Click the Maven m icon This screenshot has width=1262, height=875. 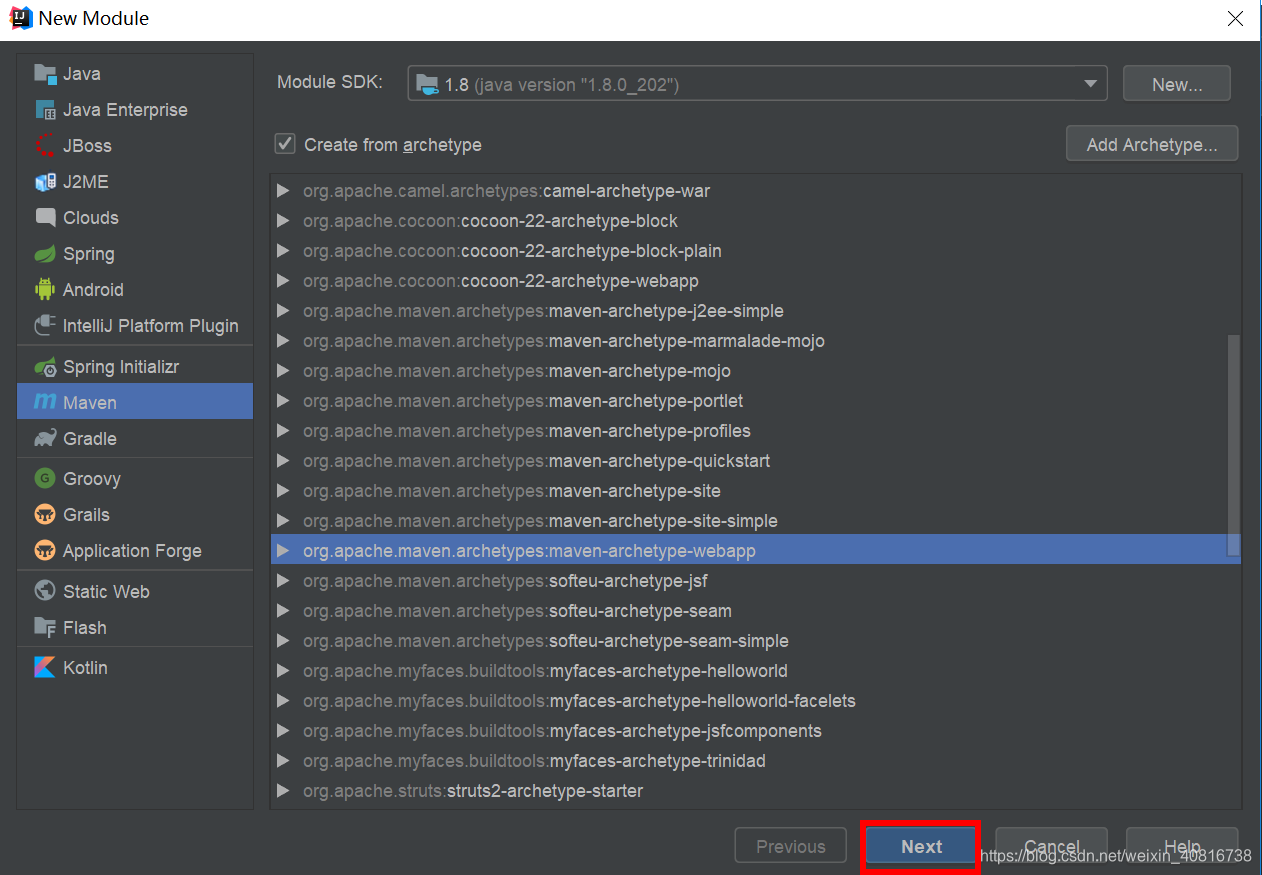[x=45, y=402]
